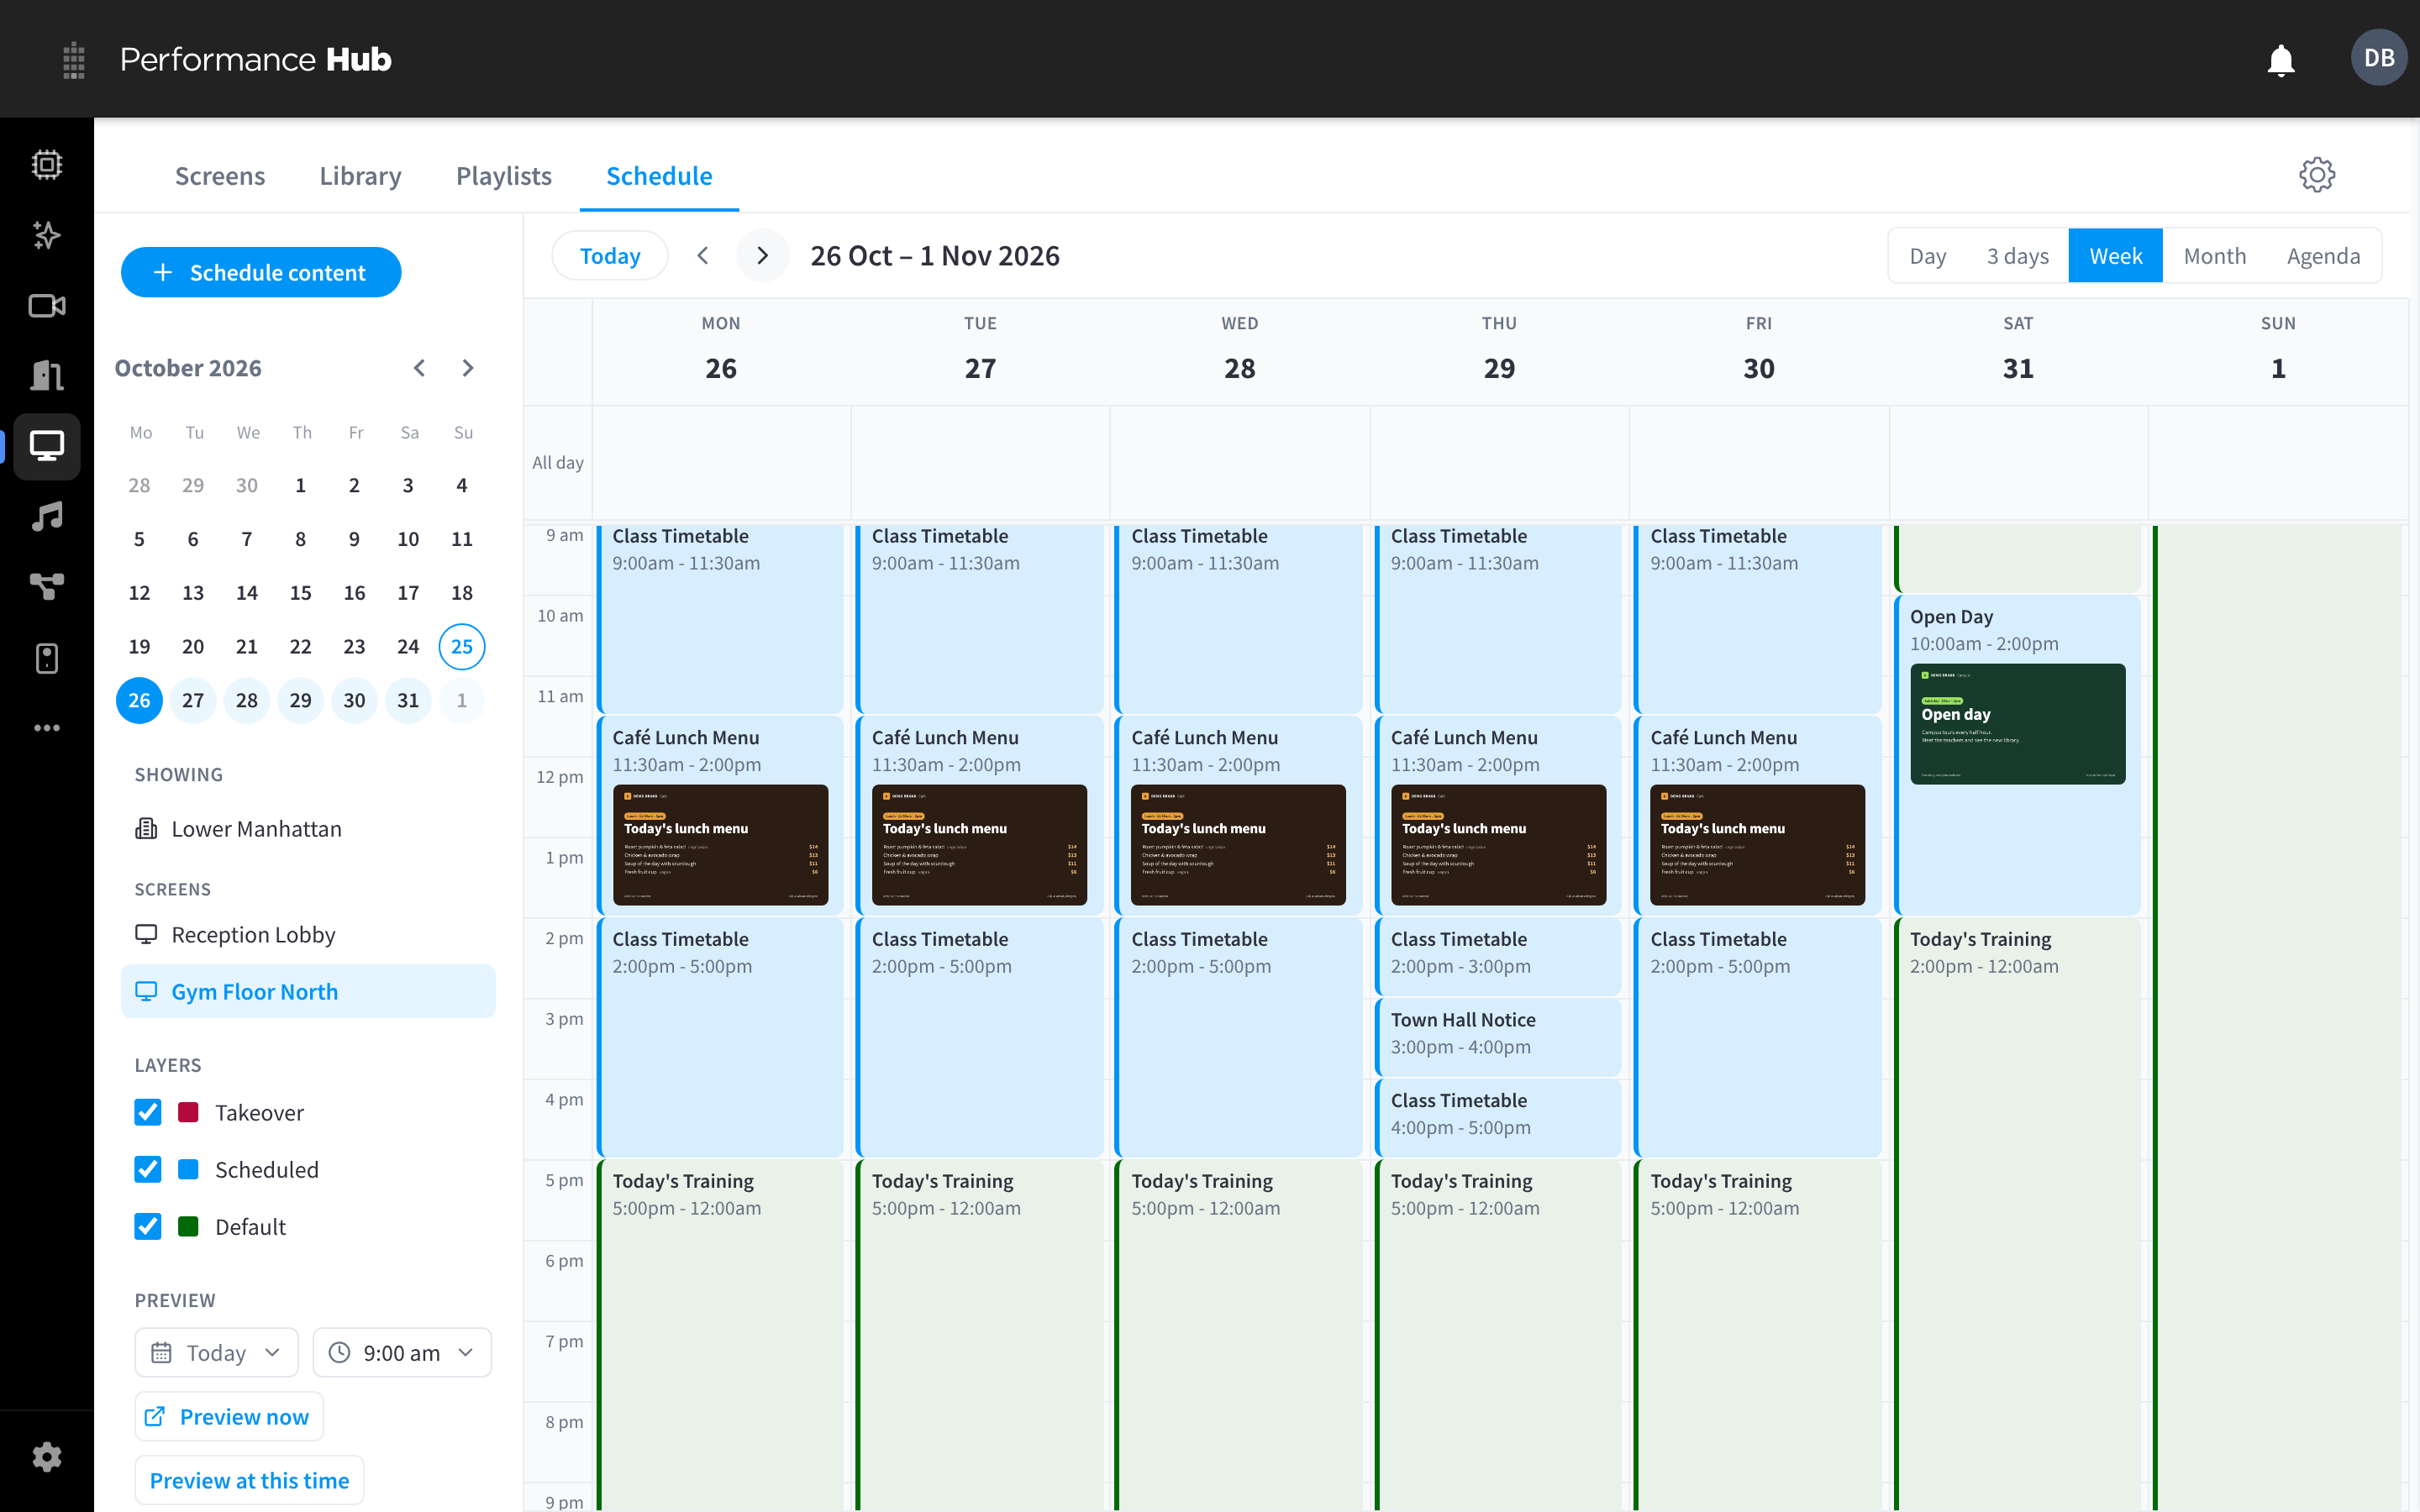This screenshot has width=2420, height=1512.
Task: Click the green Default color swatch
Action: 188,1226
